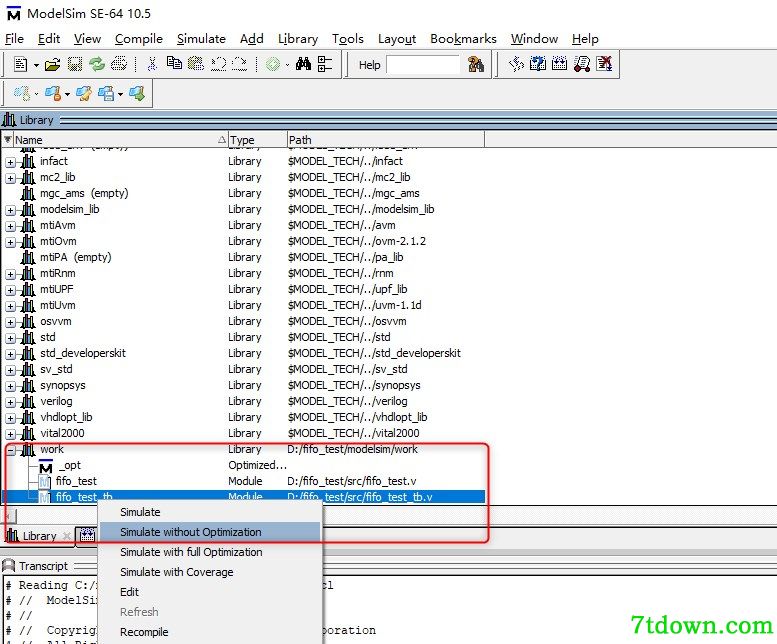Click the path $MODEL_TECH/../uvm-1.1d
The image size is (777, 644).
pos(354,305)
